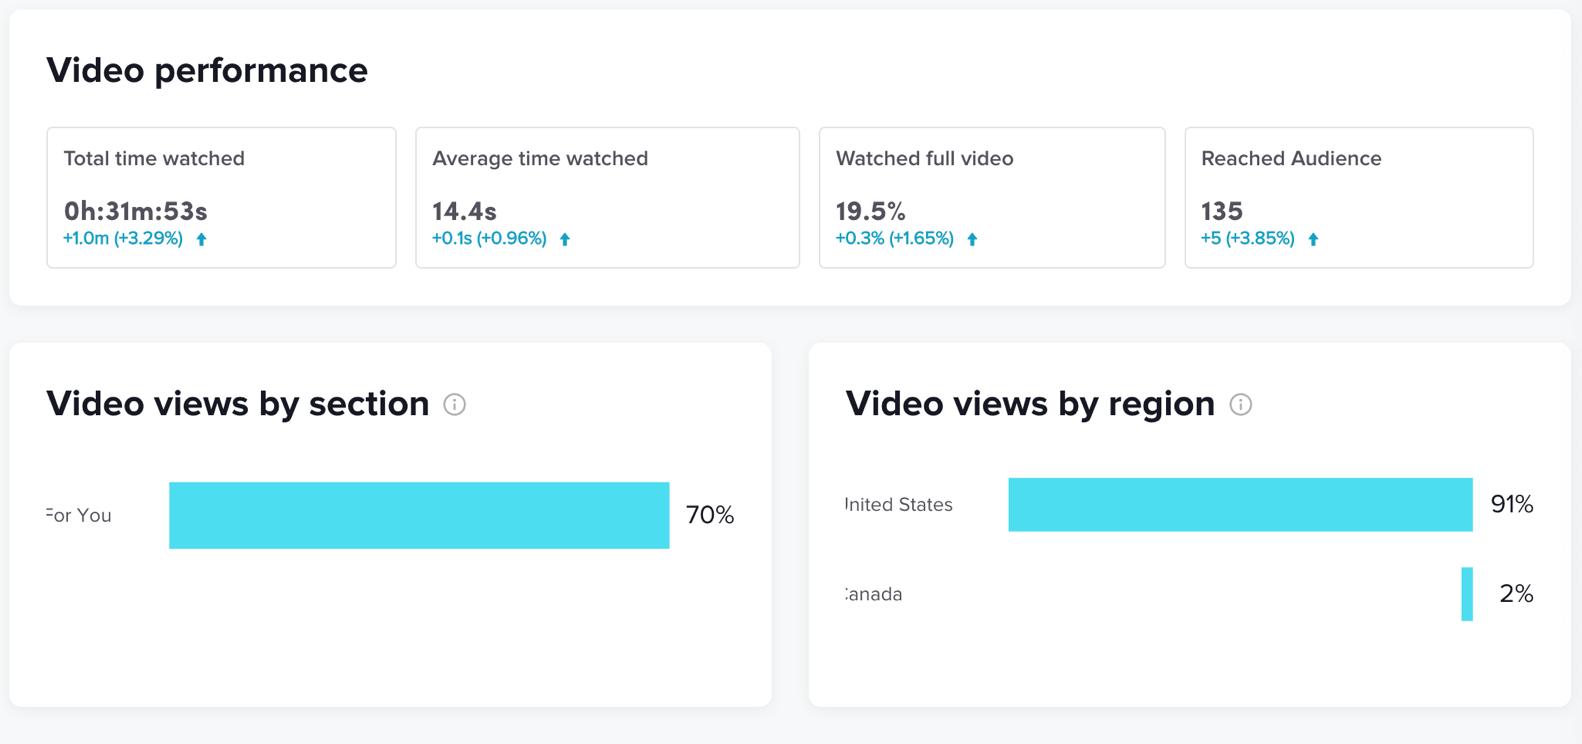The height and width of the screenshot is (744, 1582).
Task: Select the For You views bar
Action: [x=419, y=515]
